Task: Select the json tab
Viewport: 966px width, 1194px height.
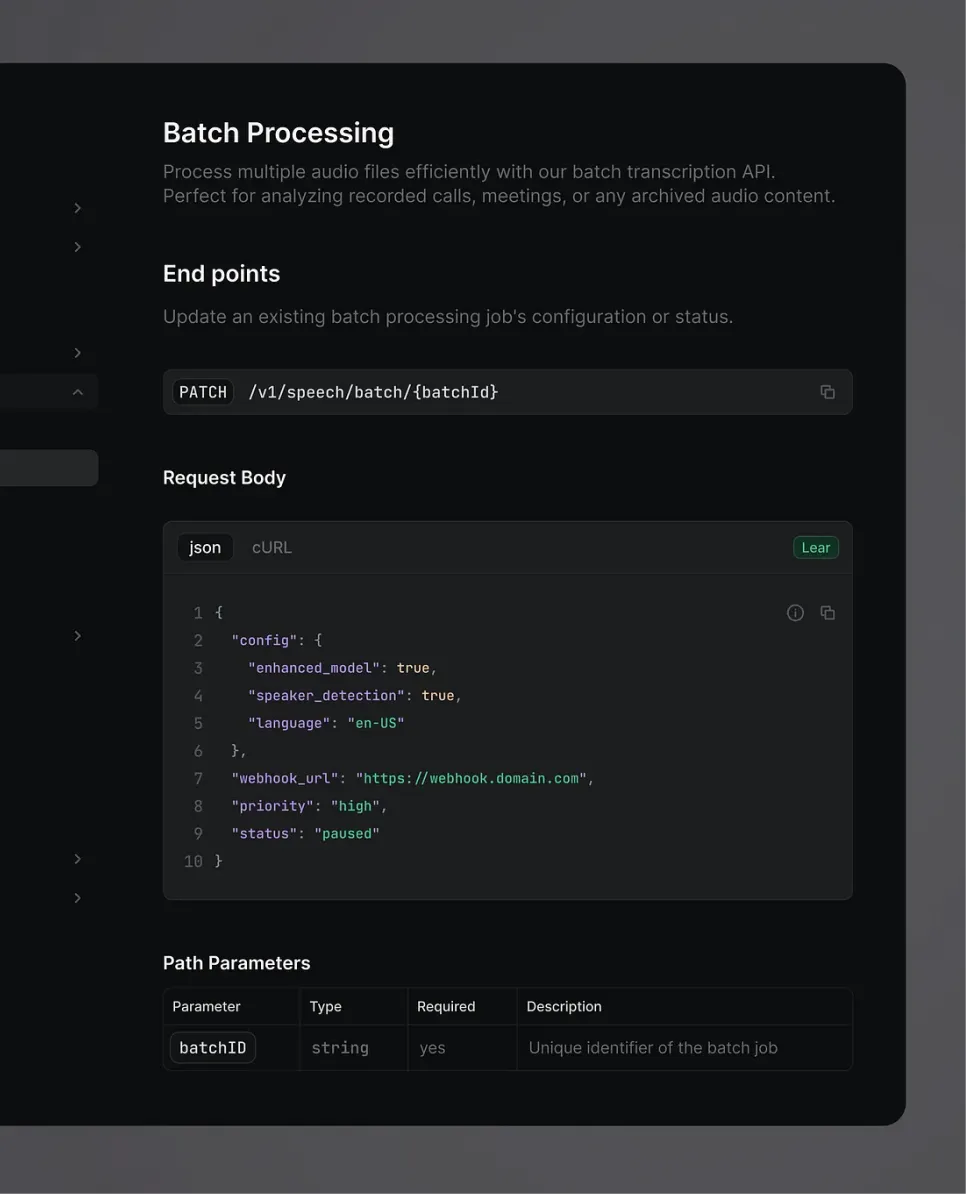Action: coord(205,547)
